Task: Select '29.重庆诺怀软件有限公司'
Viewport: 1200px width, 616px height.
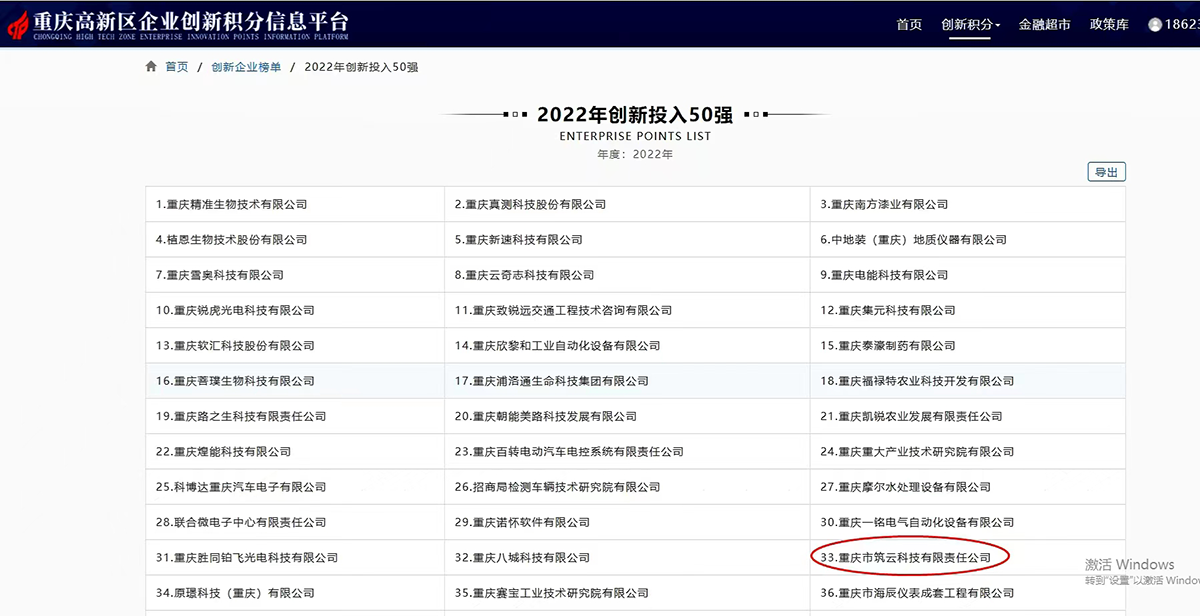Action: point(522,522)
